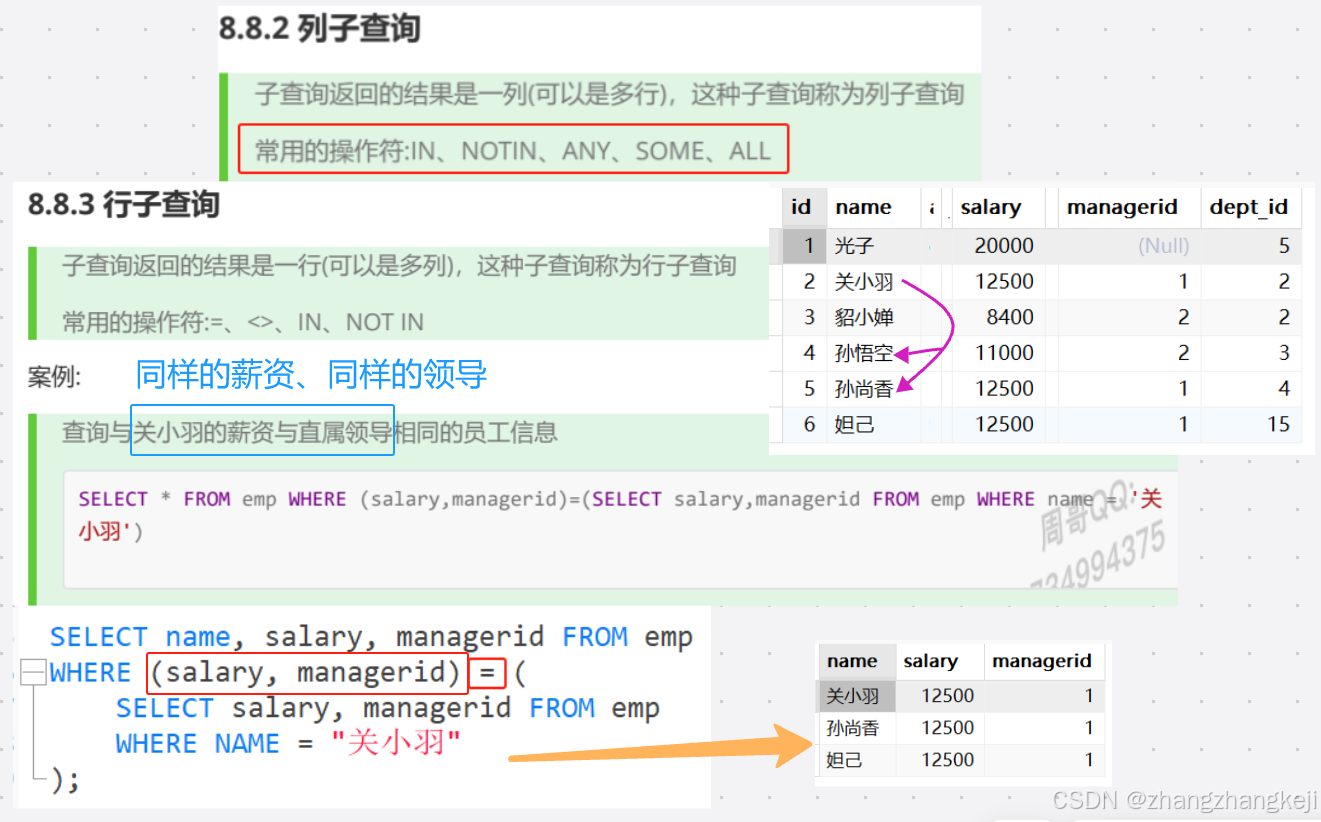Click the 'dept_id' column header in emp table
The image size is (1321, 822).
(x=1249, y=208)
